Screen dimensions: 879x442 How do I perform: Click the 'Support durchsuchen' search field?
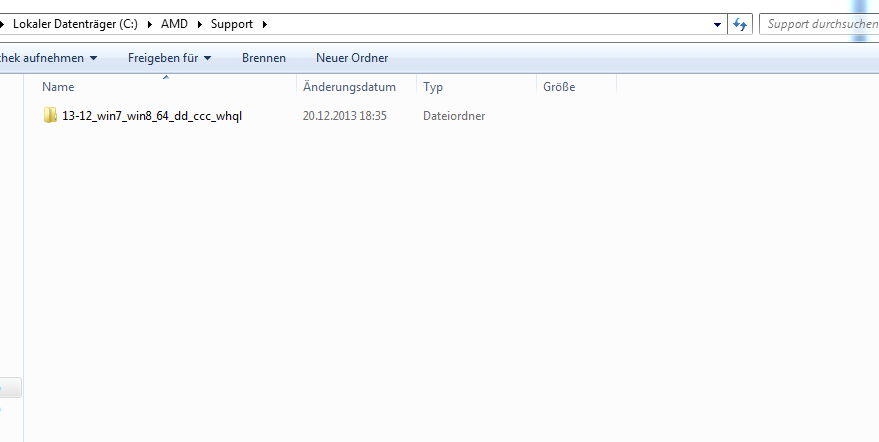coord(819,24)
